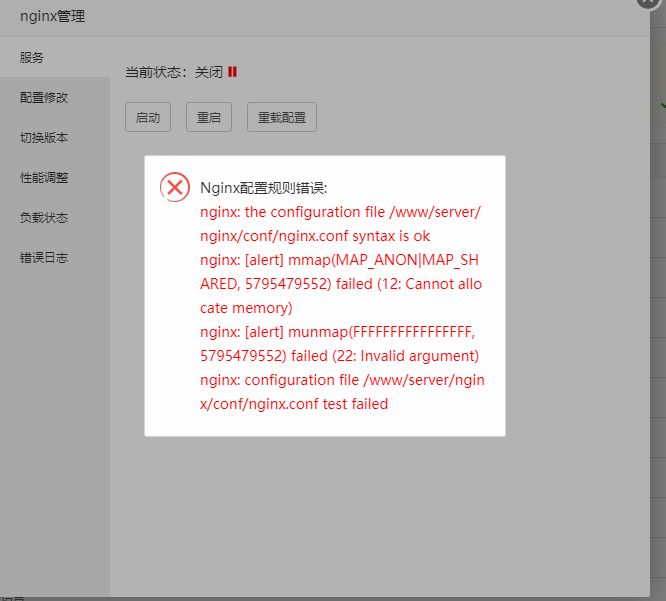This screenshot has width=666, height=601.
Task: Click the '当前状态: 关闭' status text
Action: pos(174,72)
